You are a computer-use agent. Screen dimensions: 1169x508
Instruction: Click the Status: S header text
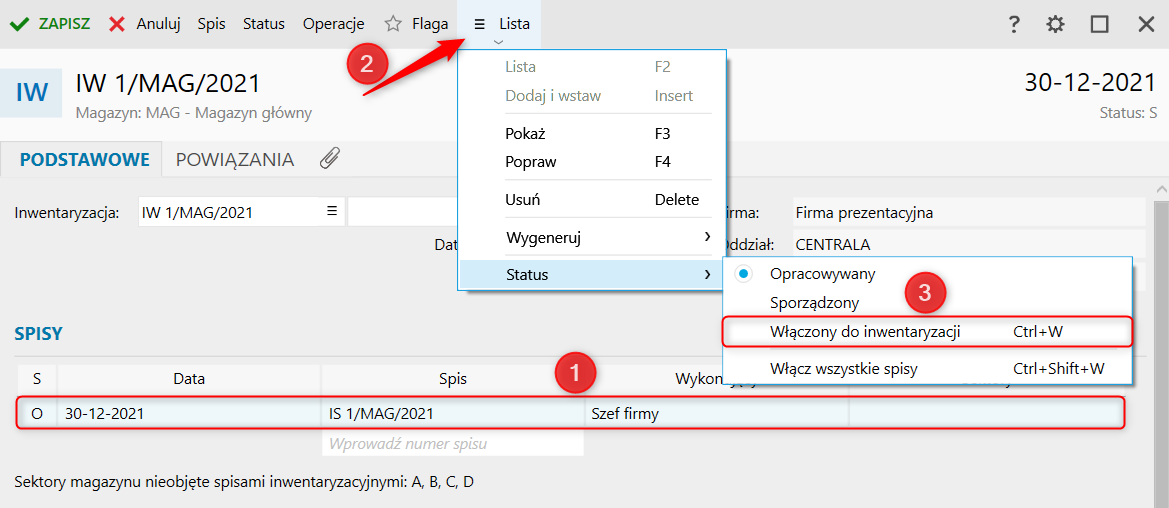click(x=1128, y=113)
